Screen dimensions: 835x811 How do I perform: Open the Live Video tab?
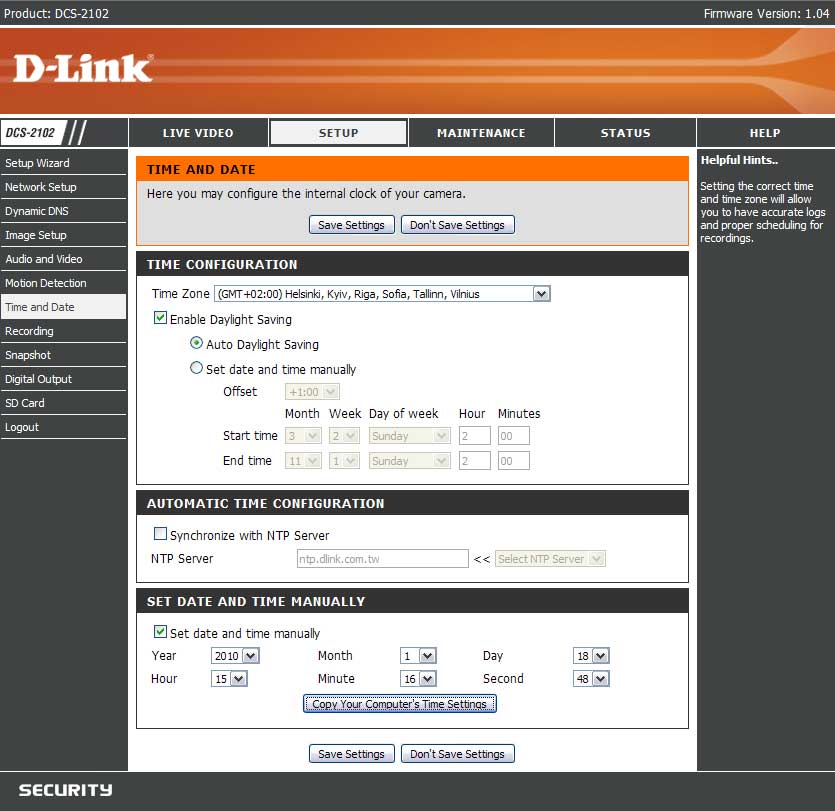198,133
